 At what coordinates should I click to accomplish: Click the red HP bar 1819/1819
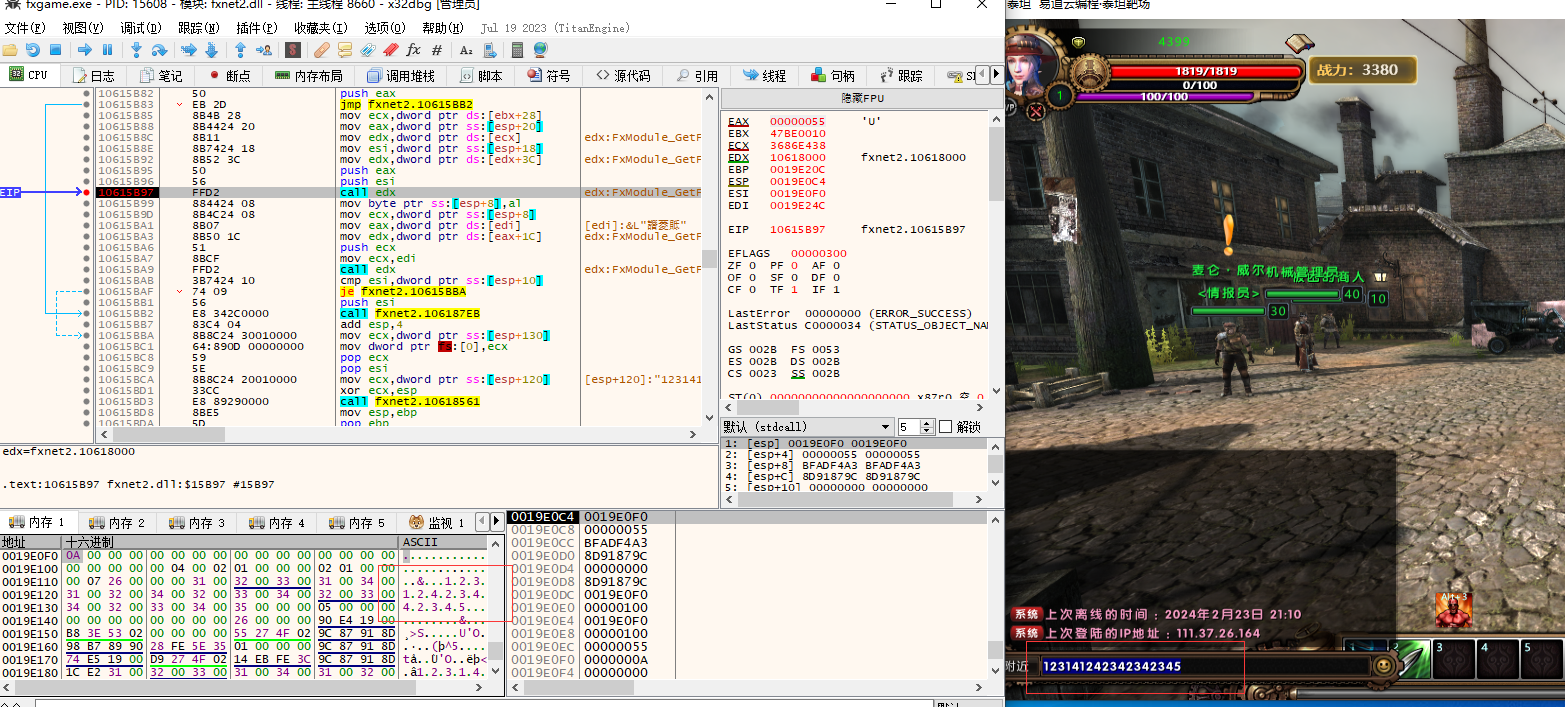[1205, 71]
